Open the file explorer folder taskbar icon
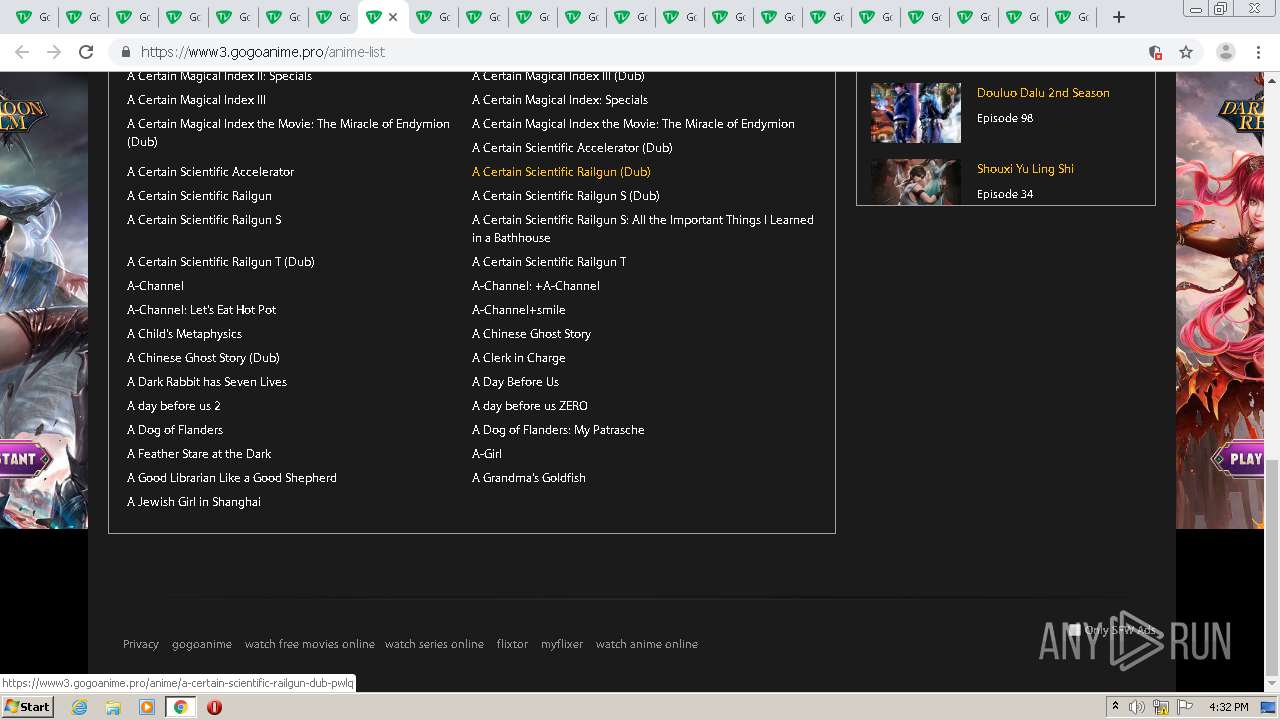The height and width of the screenshot is (720, 1280). click(x=113, y=707)
